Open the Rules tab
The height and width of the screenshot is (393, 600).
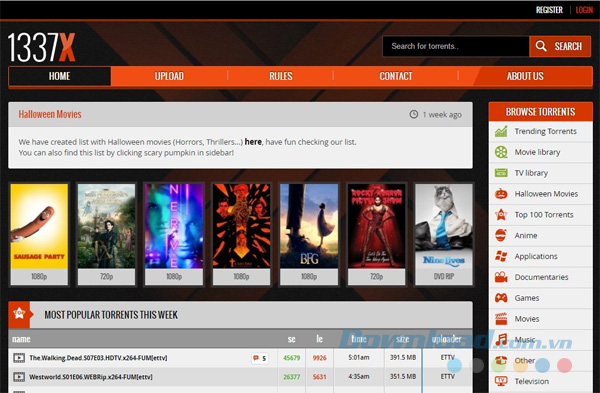tap(280, 76)
